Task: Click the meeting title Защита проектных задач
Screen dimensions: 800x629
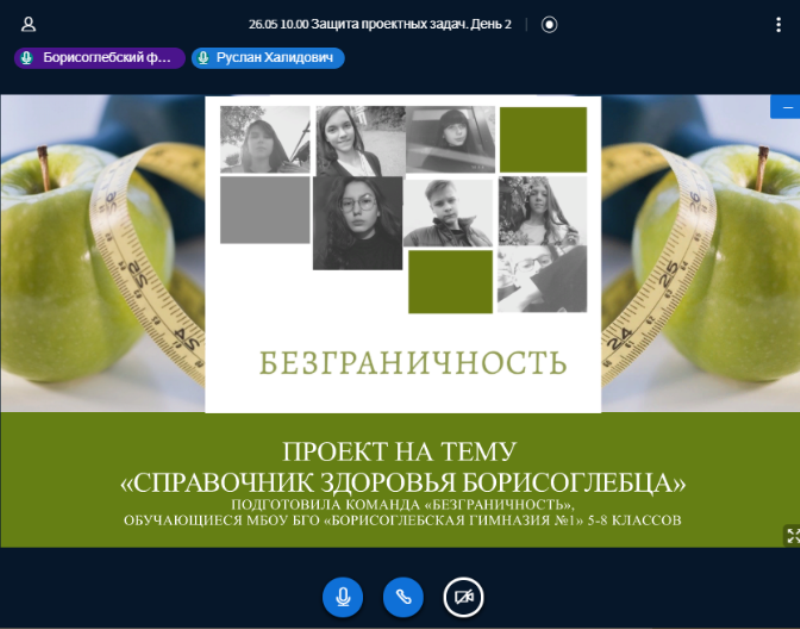Action: point(380,24)
